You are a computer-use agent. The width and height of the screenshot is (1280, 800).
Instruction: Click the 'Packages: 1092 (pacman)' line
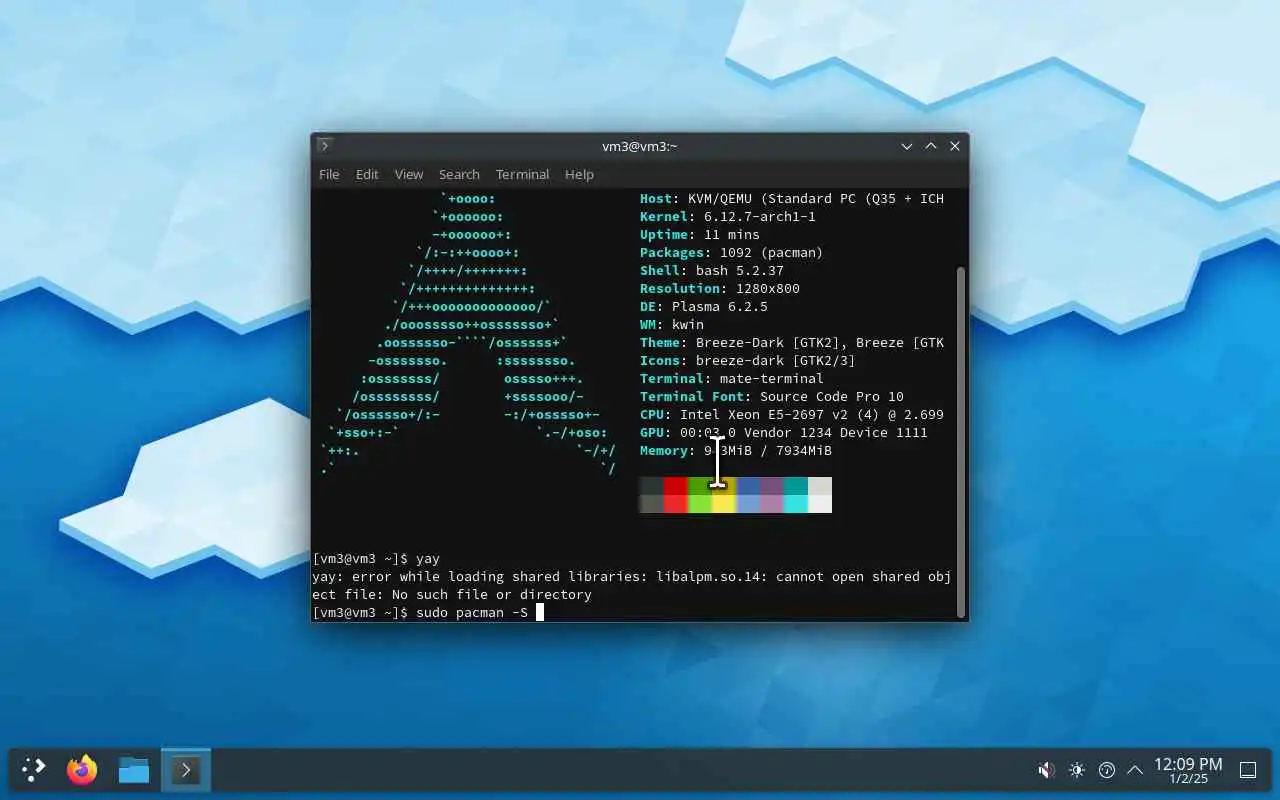pyautogui.click(x=732, y=252)
